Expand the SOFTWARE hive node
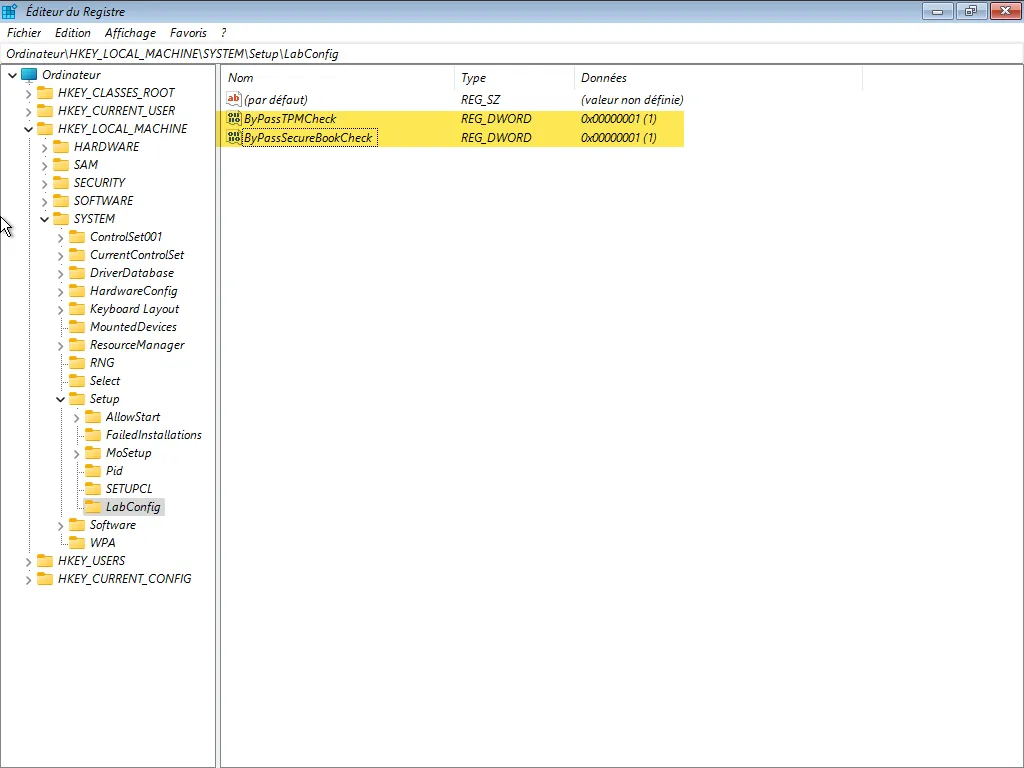Image resolution: width=1024 pixels, height=768 pixels. (x=44, y=201)
